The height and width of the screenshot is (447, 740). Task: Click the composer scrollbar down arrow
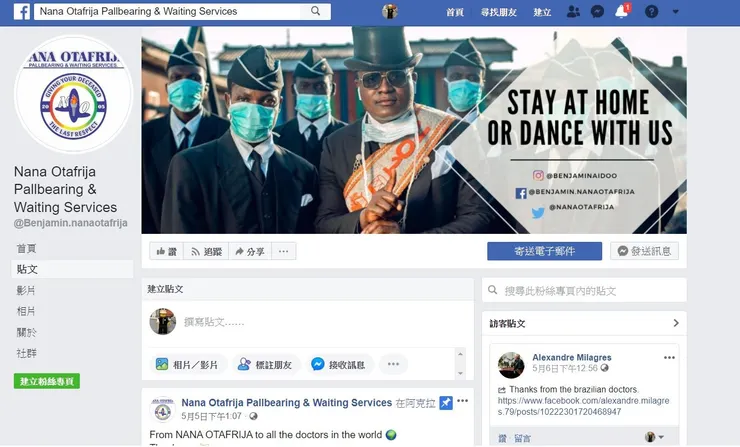click(x=461, y=373)
